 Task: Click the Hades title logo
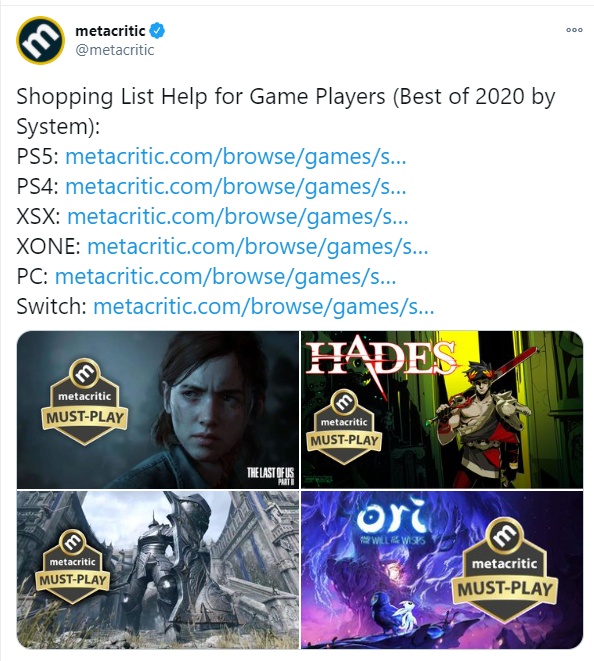tap(381, 359)
